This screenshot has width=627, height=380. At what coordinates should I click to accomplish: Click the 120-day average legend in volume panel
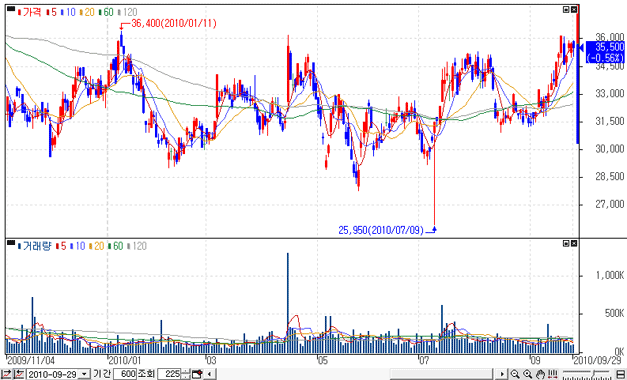tap(137, 246)
